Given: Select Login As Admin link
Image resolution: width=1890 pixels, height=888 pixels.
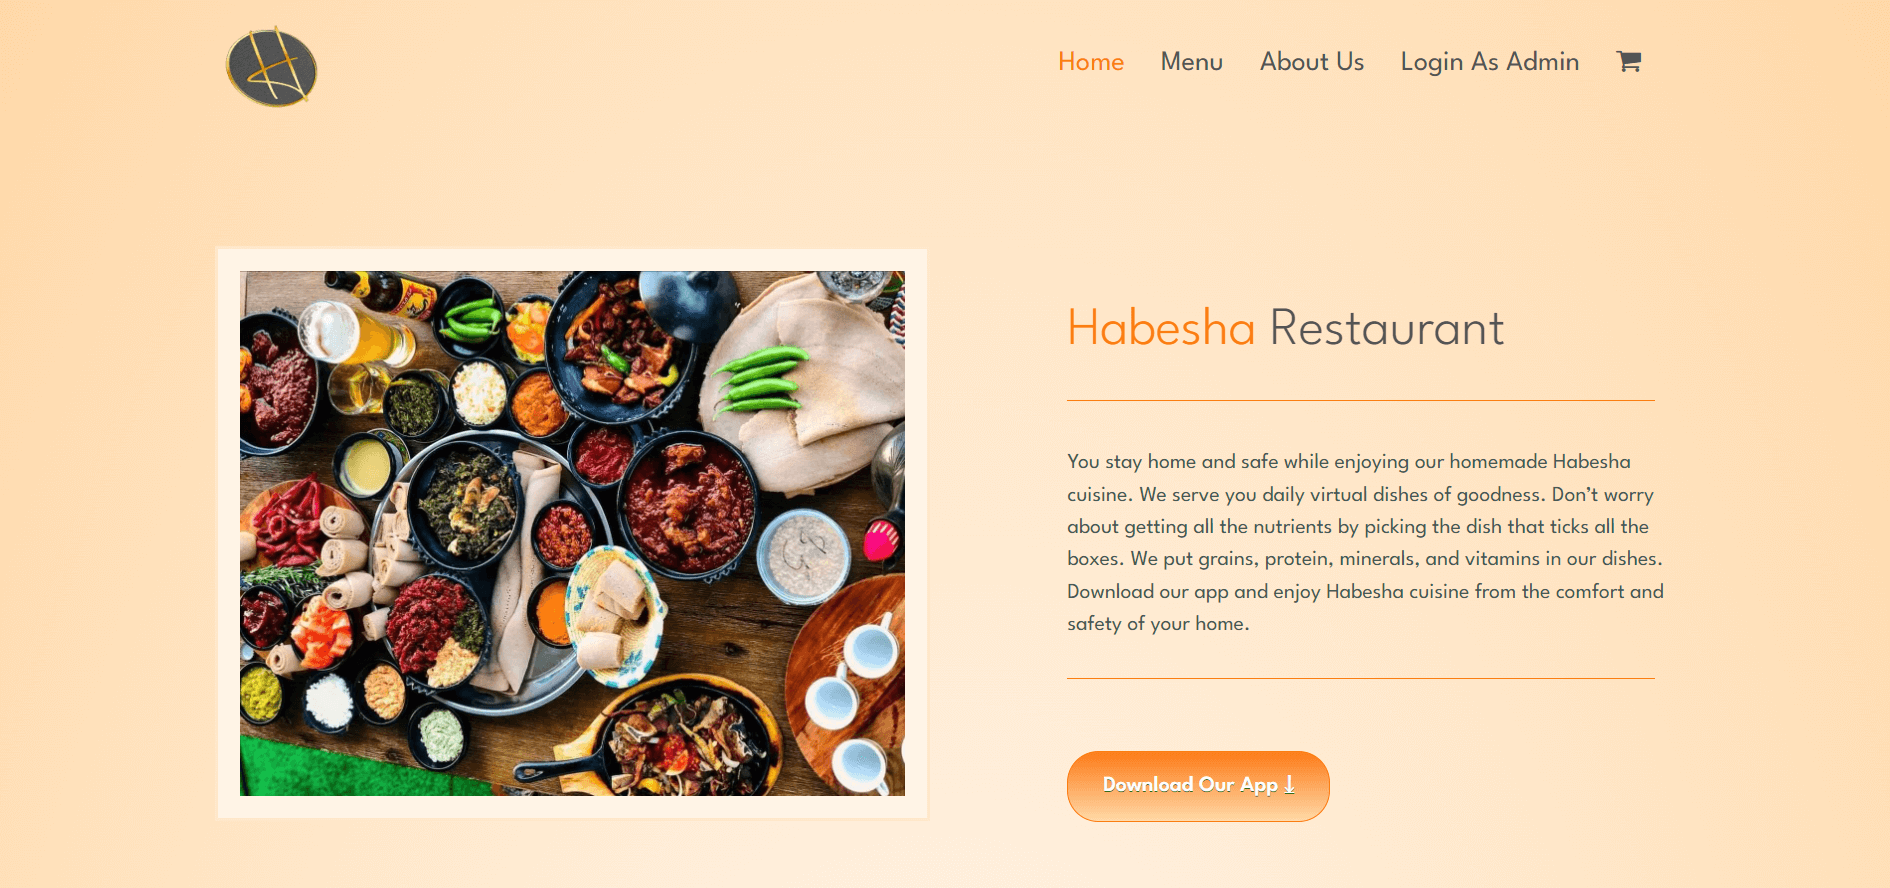Looking at the screenshot, I should 1490,62.
